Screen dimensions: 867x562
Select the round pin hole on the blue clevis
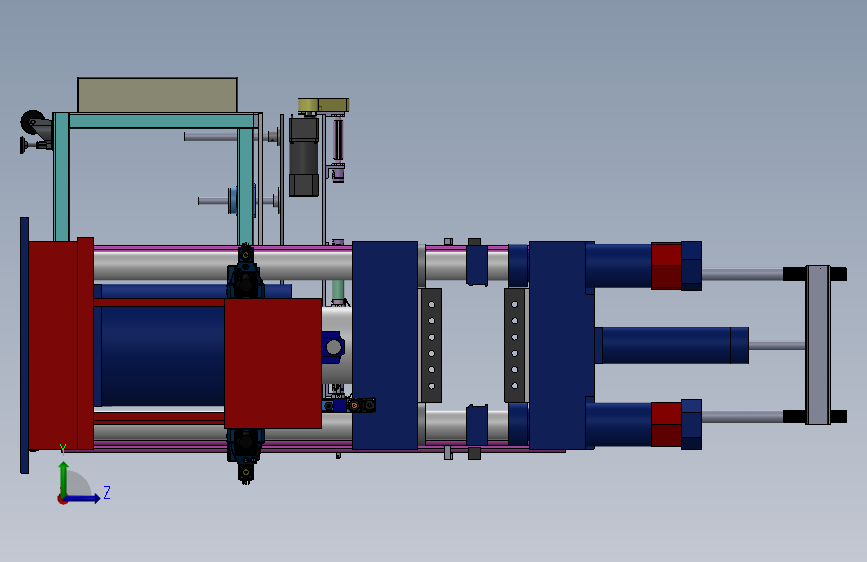[333, 347]
